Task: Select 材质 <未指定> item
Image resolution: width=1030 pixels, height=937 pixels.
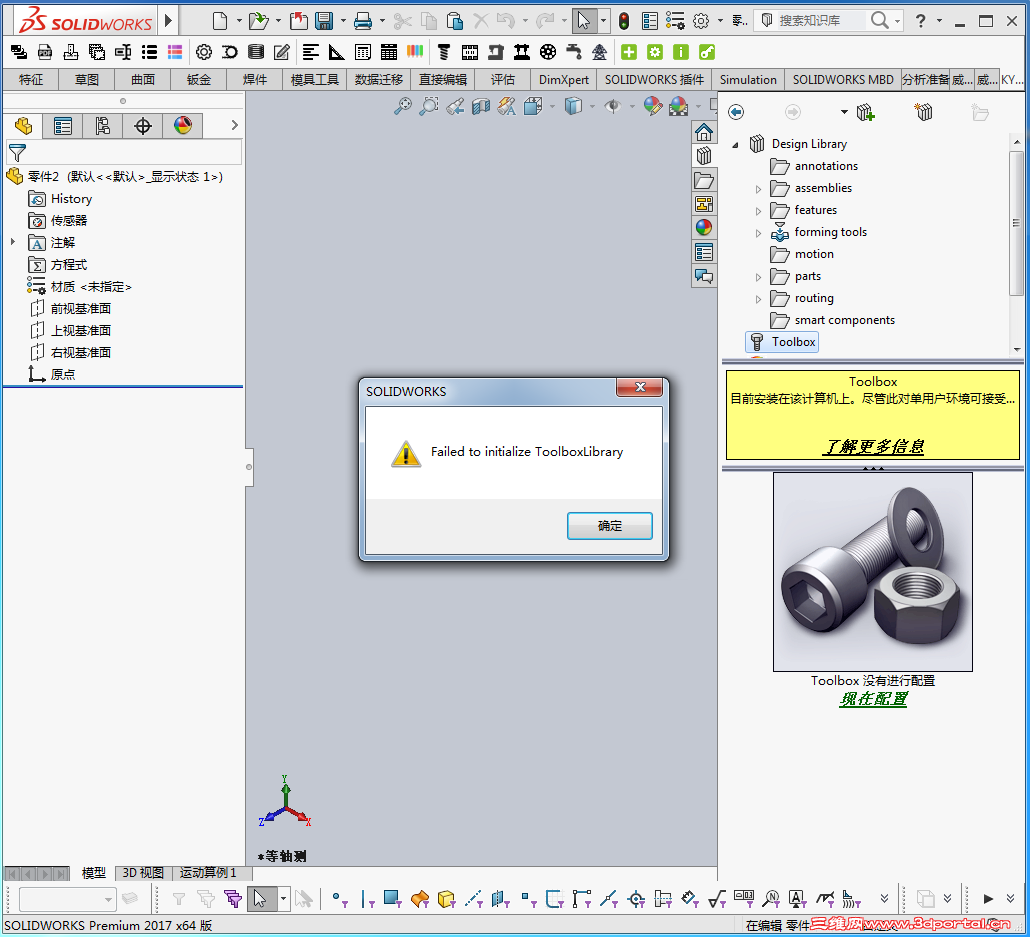Action: (79, 286)
